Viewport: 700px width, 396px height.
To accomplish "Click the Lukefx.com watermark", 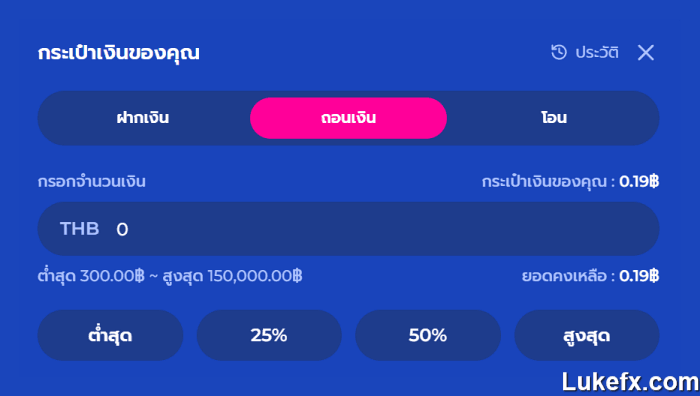I will click(x=630, y=382).
